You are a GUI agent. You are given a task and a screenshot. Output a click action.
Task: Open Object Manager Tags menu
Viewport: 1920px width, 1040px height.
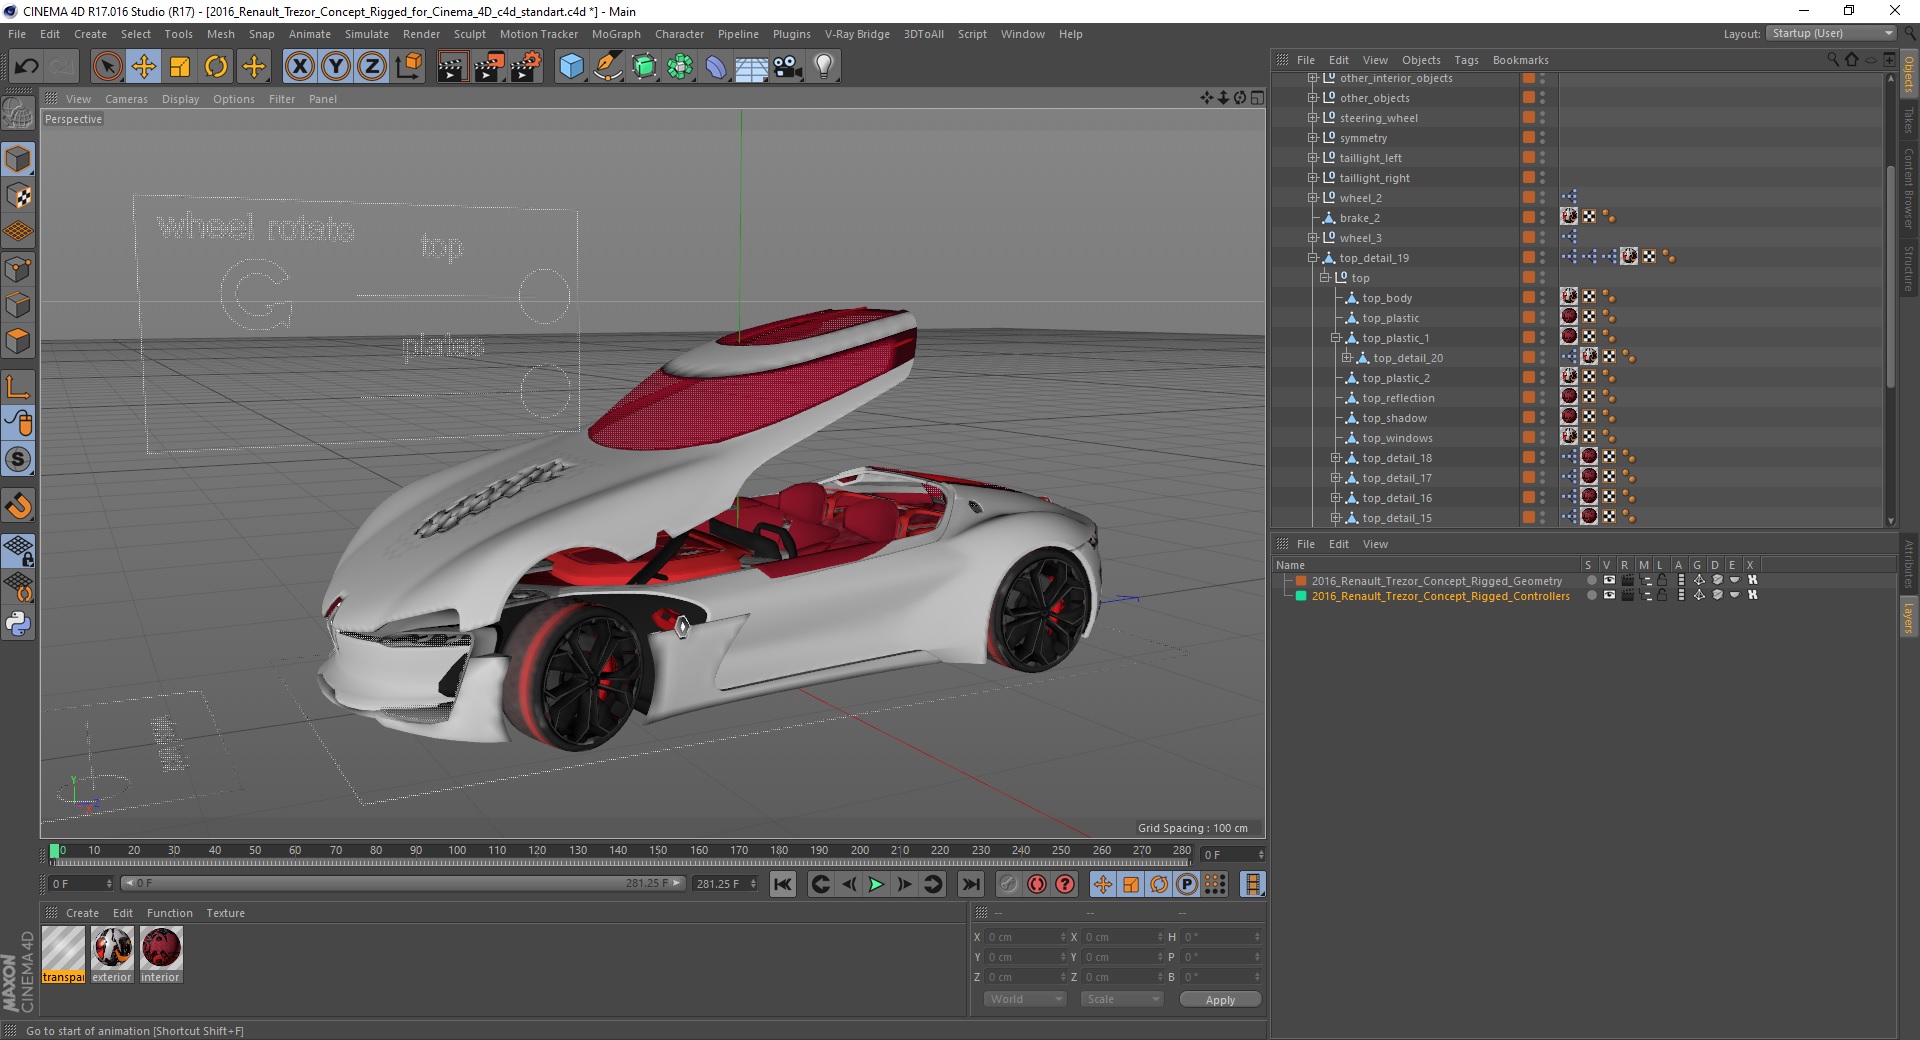click(x=1466, y=60)
